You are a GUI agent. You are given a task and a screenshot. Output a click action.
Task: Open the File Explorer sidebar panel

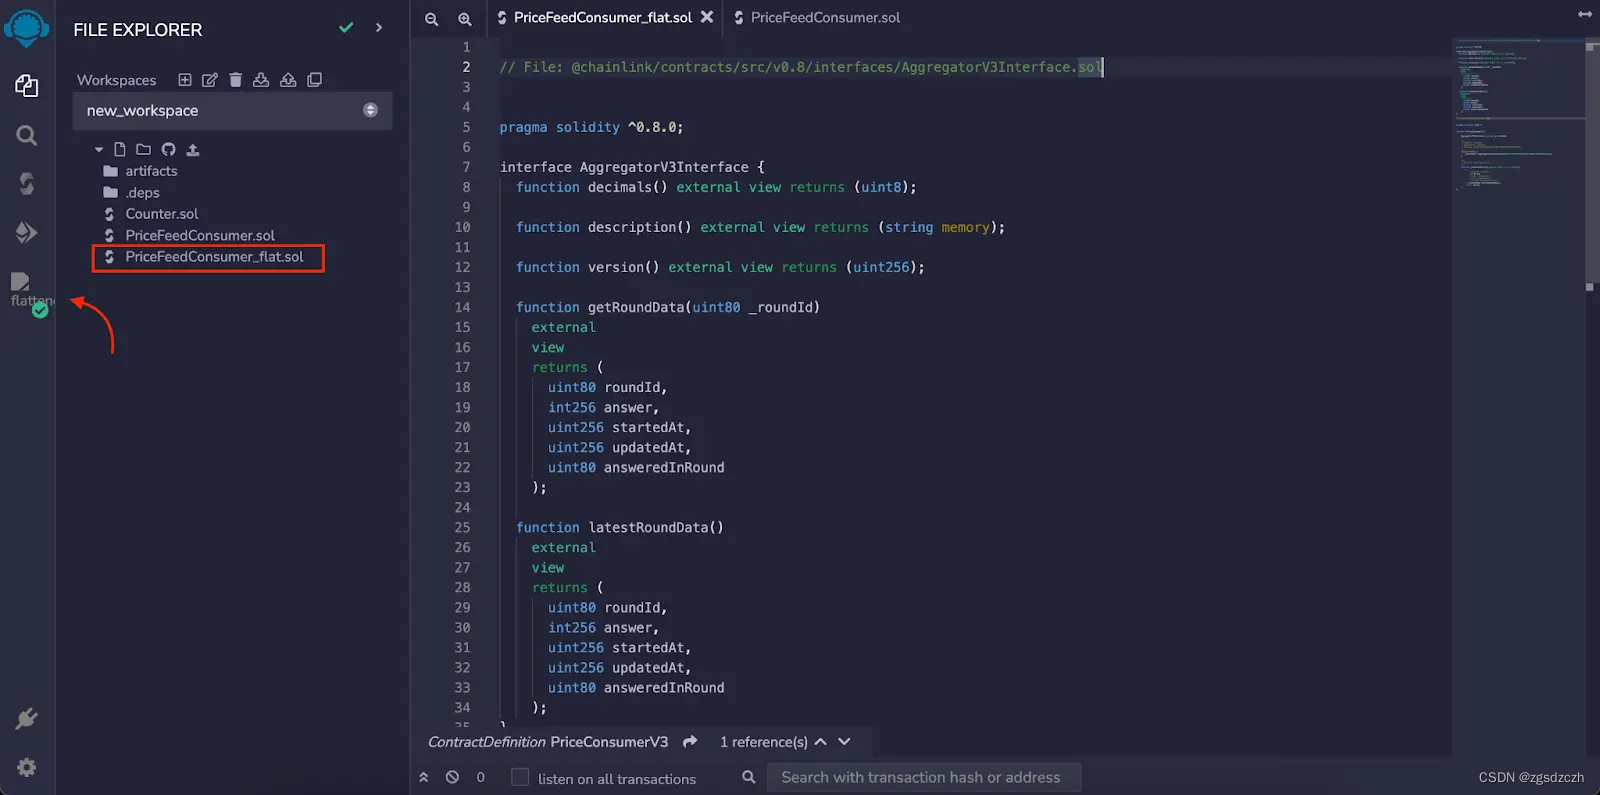(27, 86)
